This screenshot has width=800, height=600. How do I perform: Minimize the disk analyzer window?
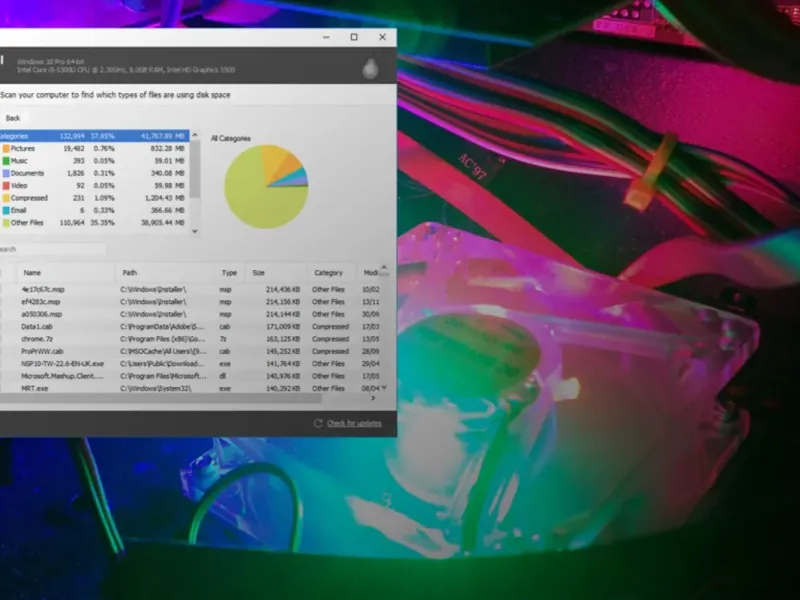(326, 37)
